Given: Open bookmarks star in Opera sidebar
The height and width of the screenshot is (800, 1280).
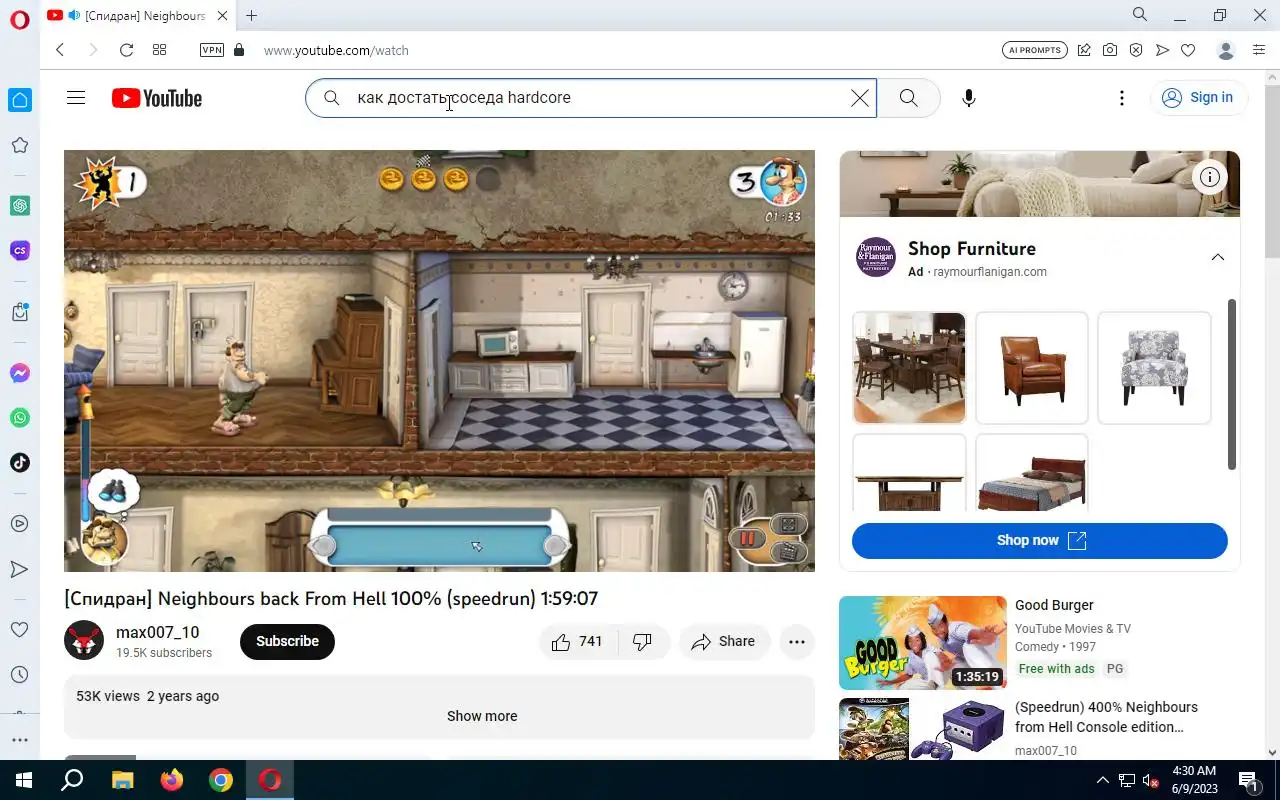Looking at the screenshot, I should [19, 146].
